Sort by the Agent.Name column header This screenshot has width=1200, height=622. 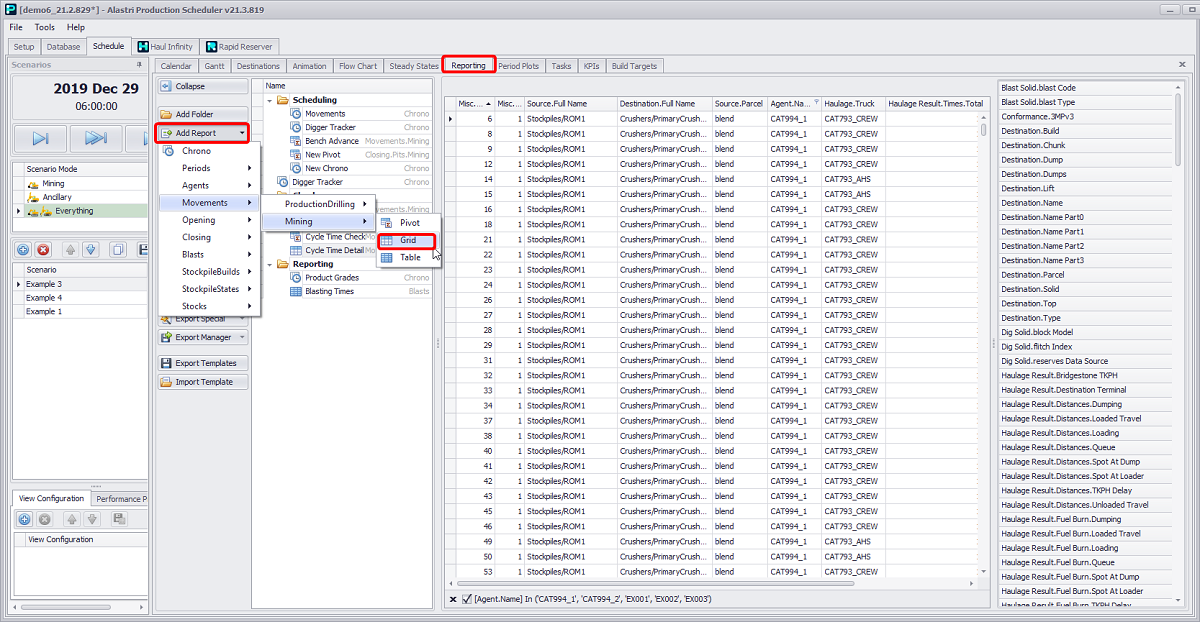pos(789,103)
